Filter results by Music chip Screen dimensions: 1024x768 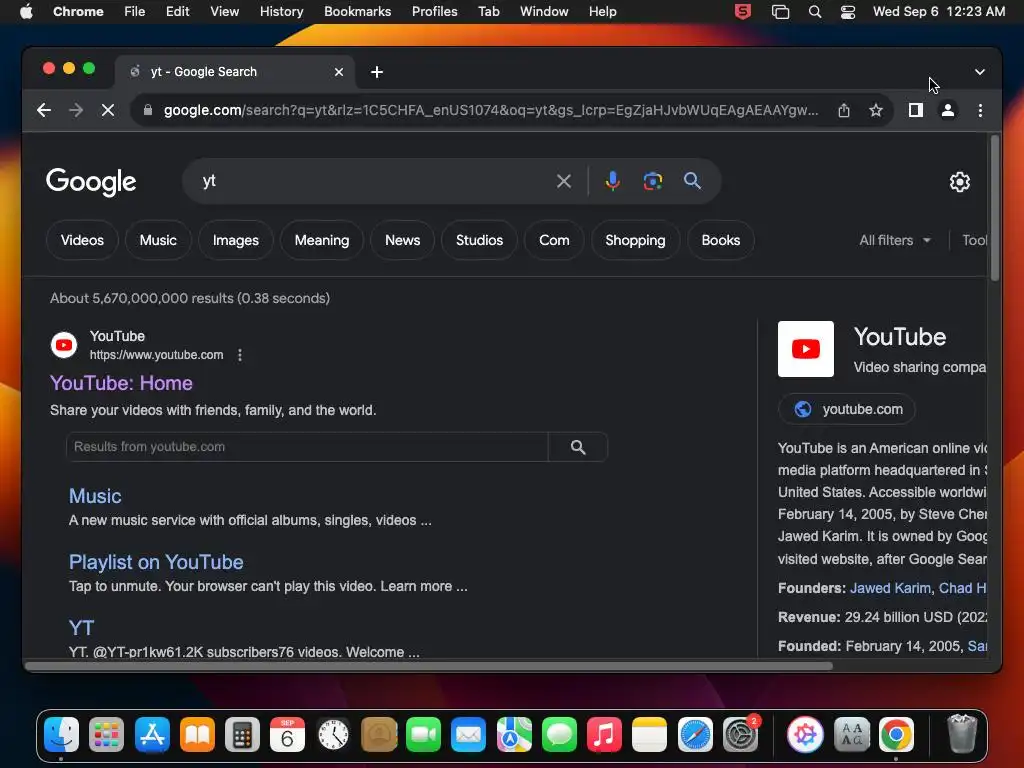click(x=158, y=240)
